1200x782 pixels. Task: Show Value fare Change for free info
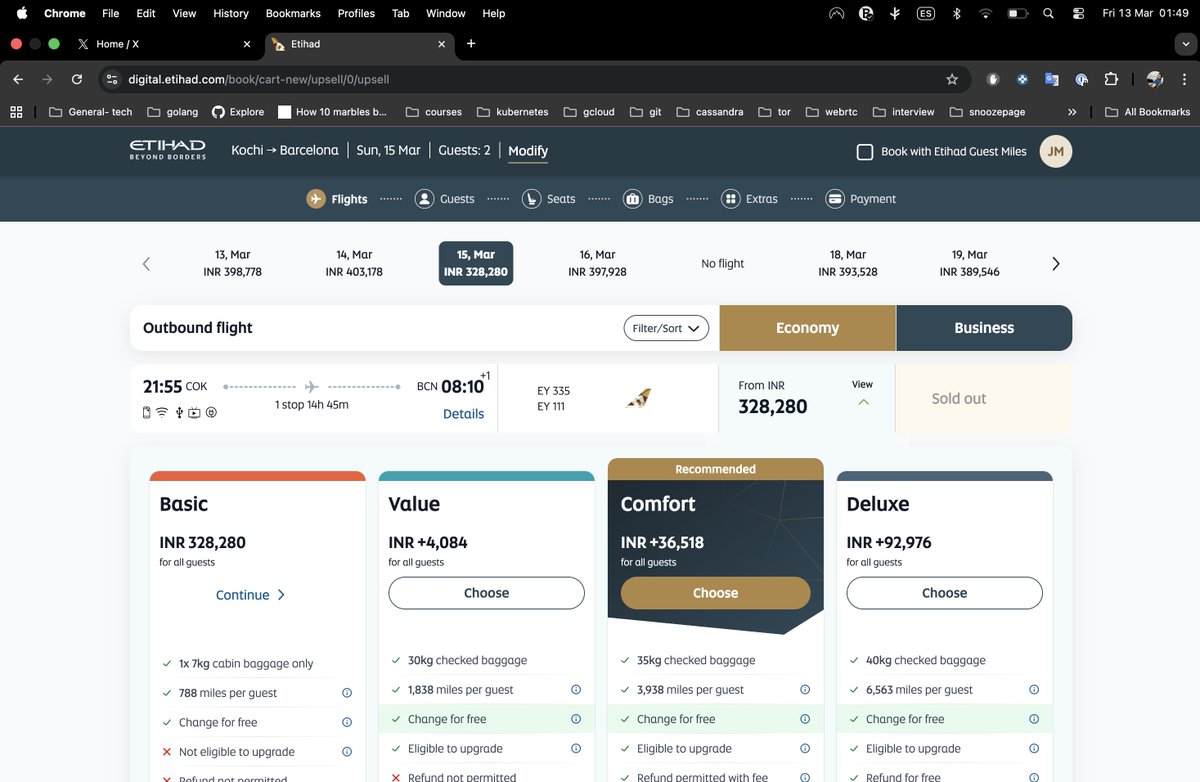576,719
